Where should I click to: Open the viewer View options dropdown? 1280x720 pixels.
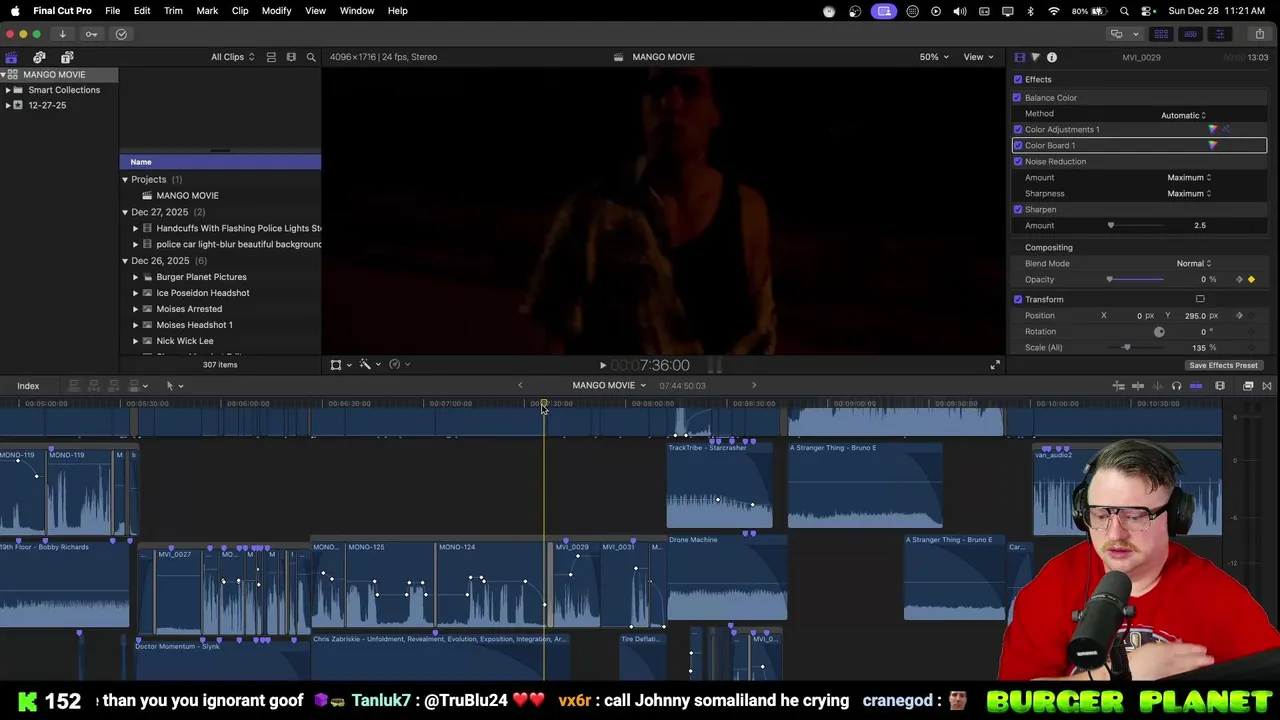977,57
